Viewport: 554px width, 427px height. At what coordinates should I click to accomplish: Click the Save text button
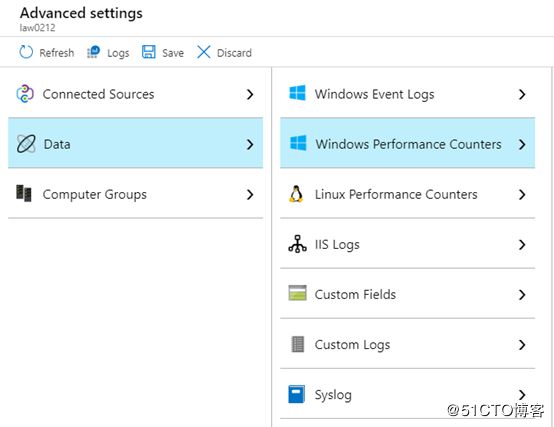coord(173,53)
